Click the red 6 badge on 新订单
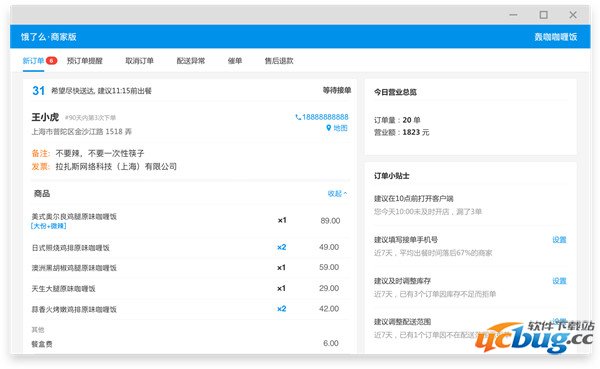The height and width of the screenshot is (369, 600). [x=52, y=60]
